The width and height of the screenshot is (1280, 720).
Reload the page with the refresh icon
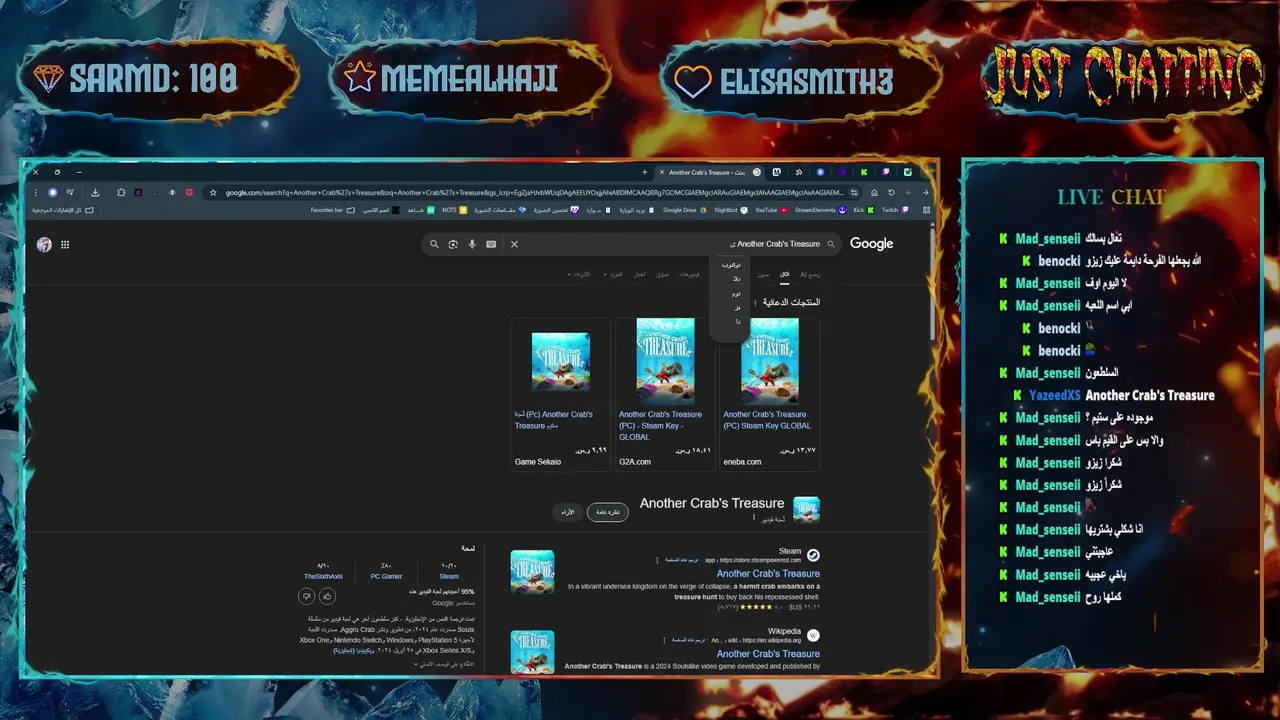pyautogui.click(x=891, y=192)
